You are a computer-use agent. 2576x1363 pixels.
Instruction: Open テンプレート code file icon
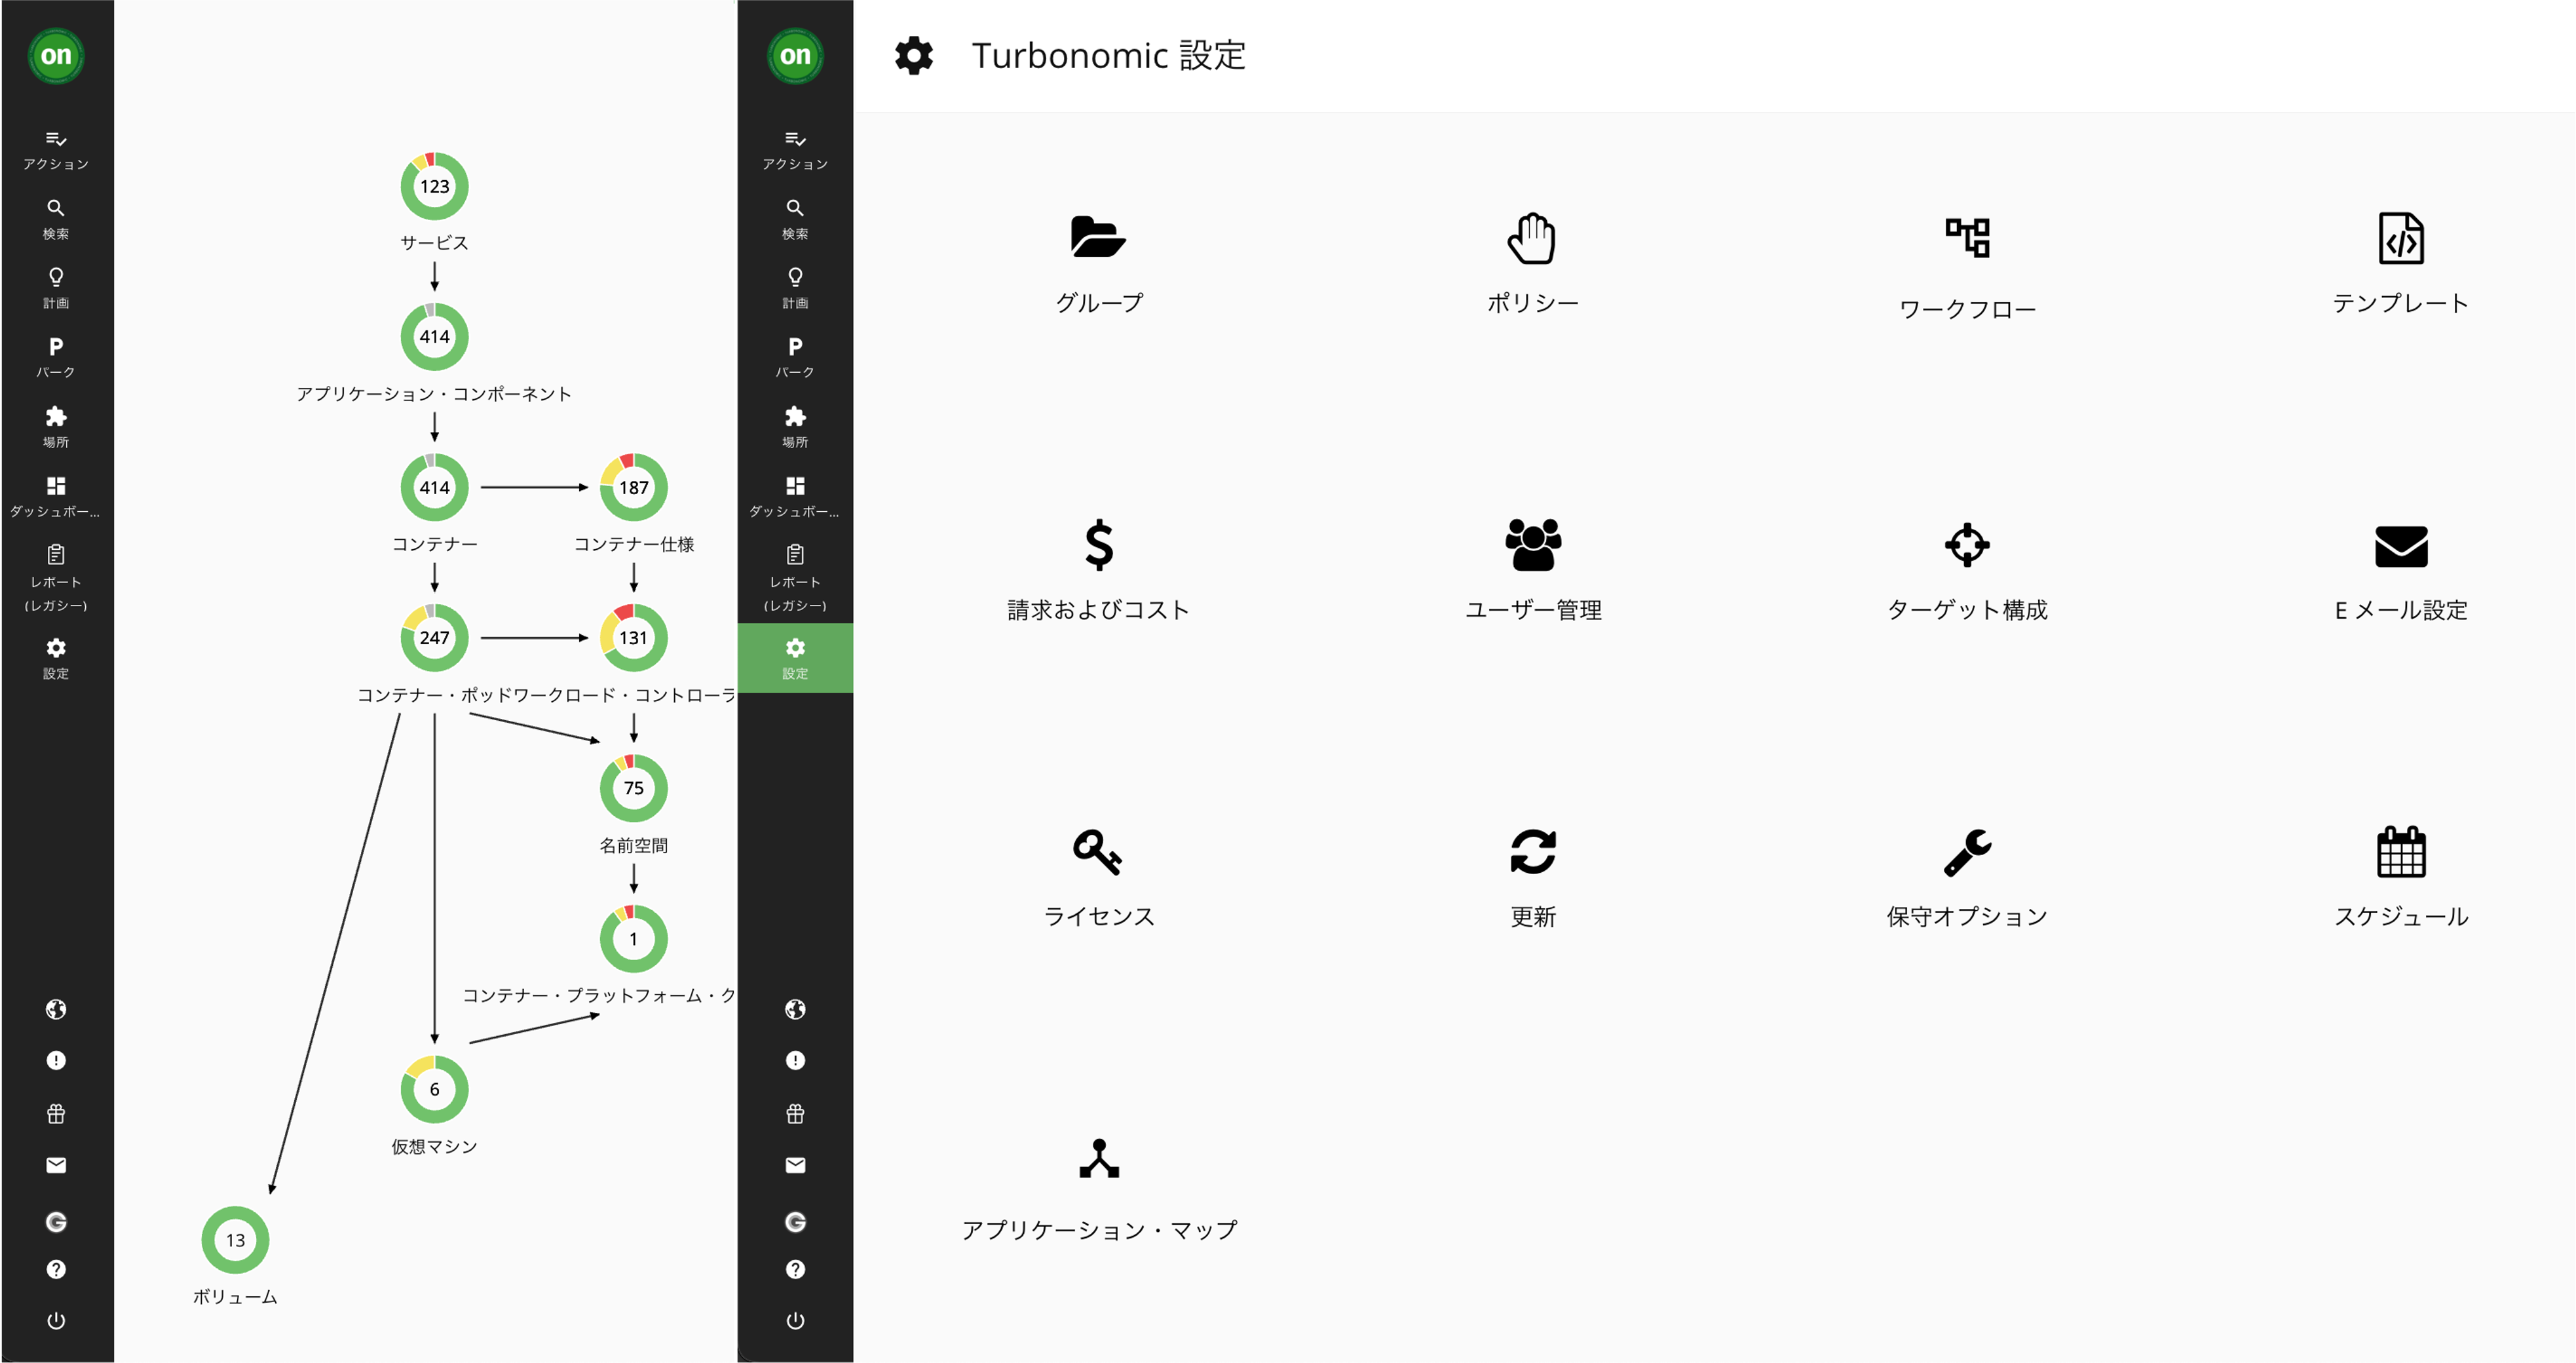click(x=2400, y=238)
